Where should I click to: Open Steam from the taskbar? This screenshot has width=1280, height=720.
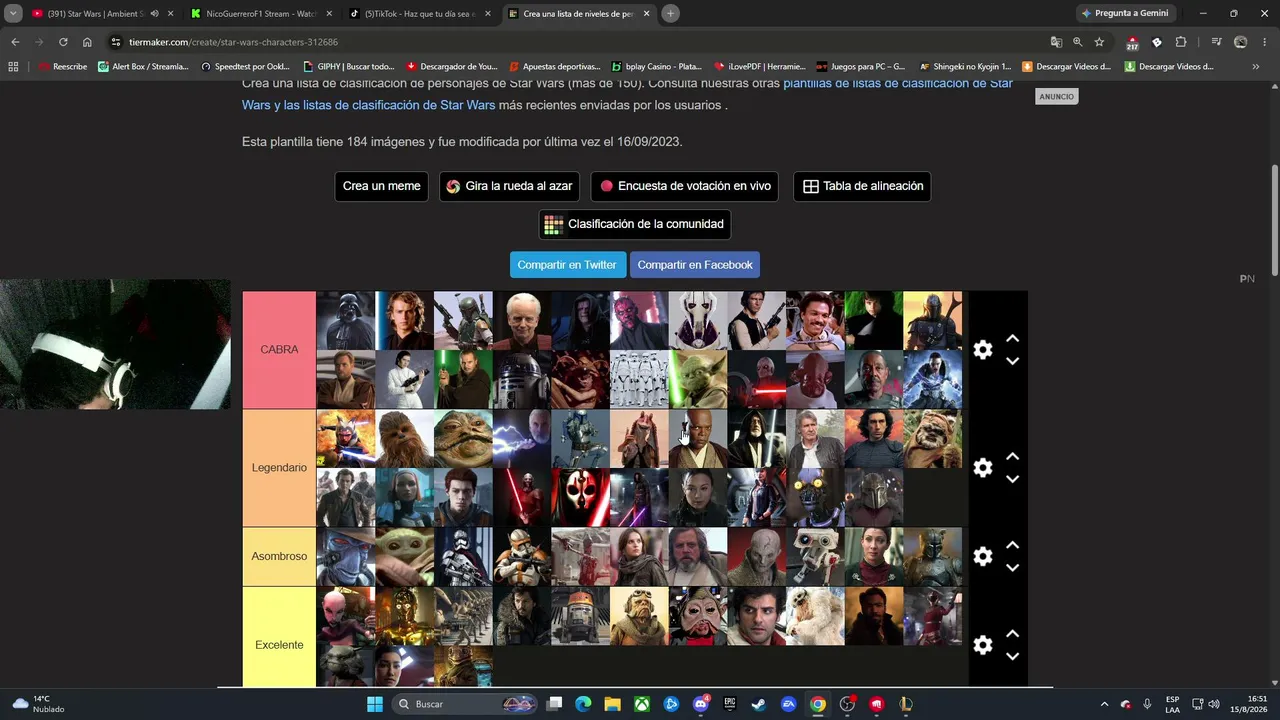759,704
